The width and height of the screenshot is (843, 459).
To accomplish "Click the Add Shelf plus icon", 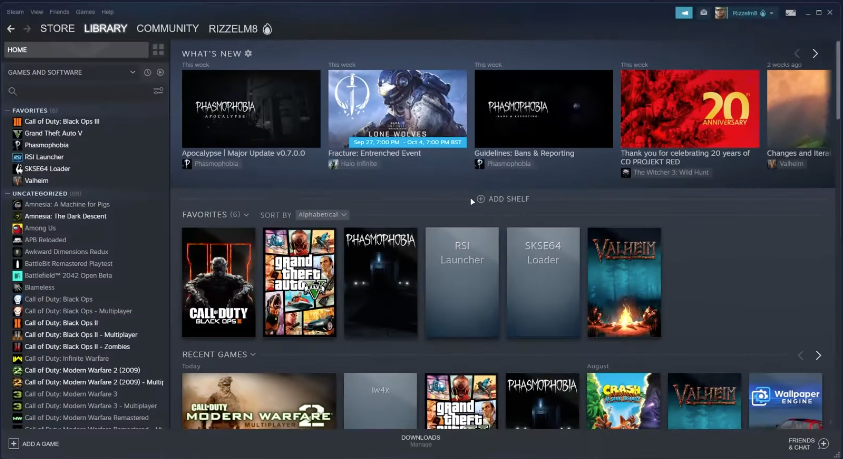I will coord(481,199).
